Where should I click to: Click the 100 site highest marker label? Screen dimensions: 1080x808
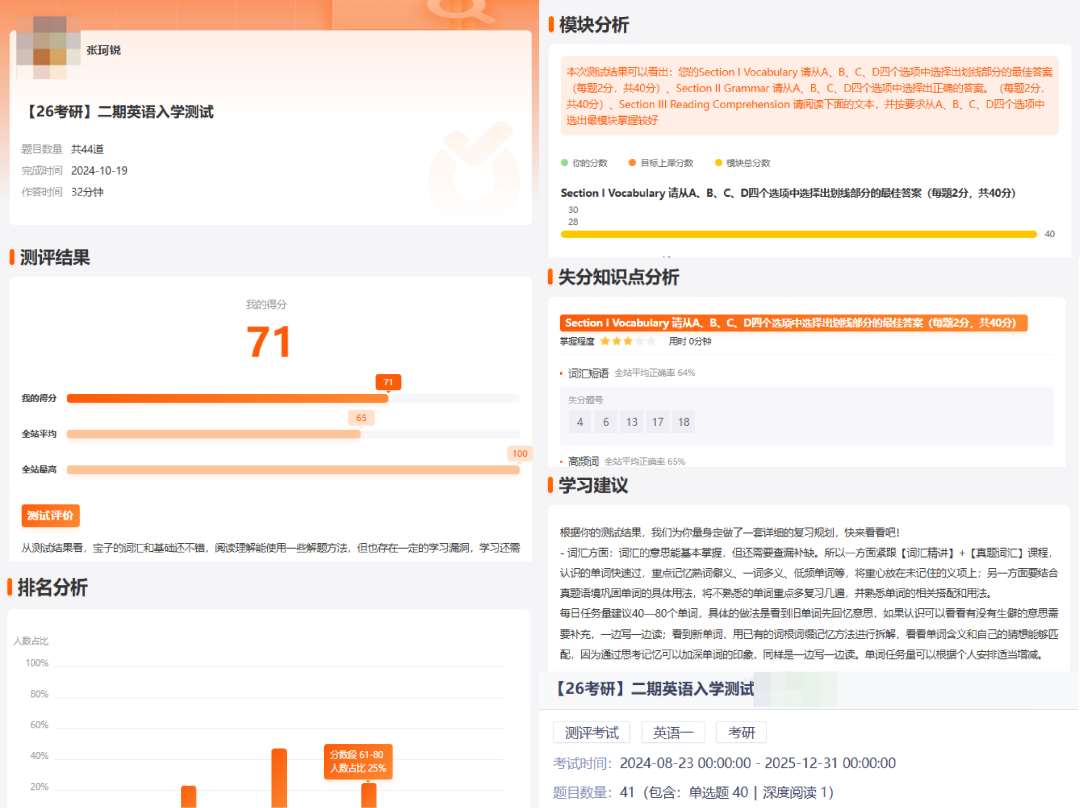[520, 453]
